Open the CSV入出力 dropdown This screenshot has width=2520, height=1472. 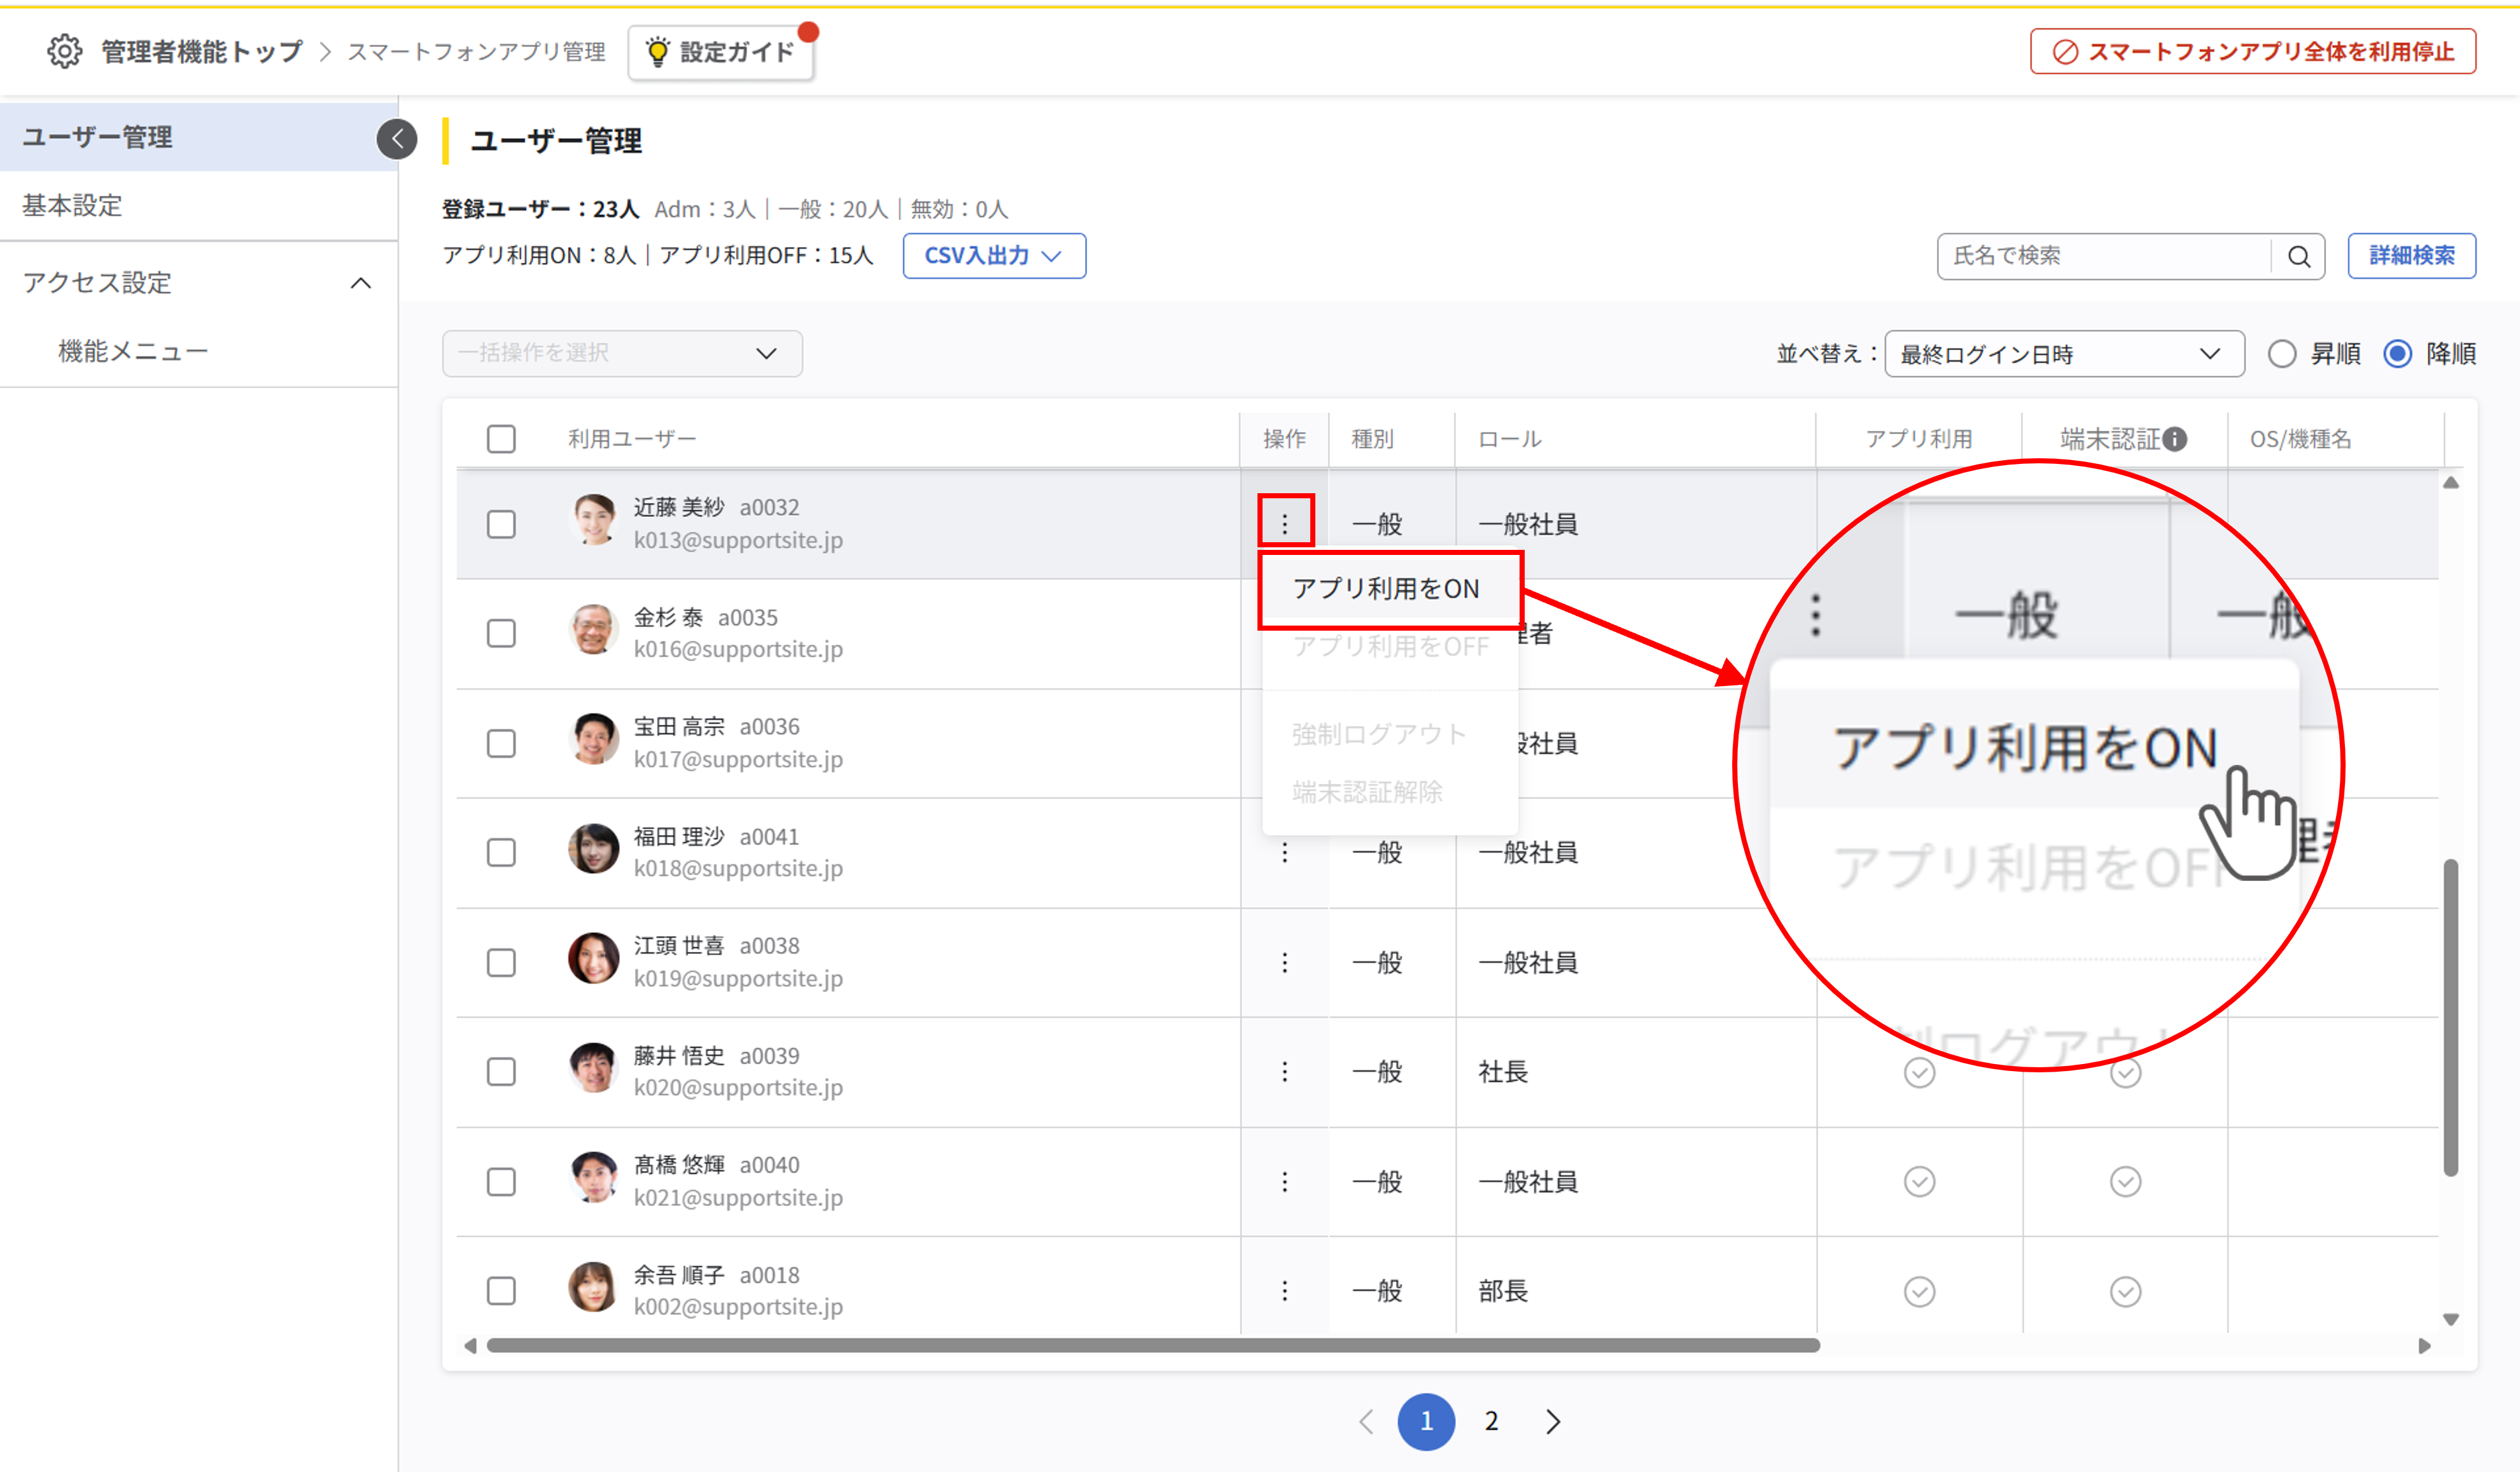coord(994,256)
